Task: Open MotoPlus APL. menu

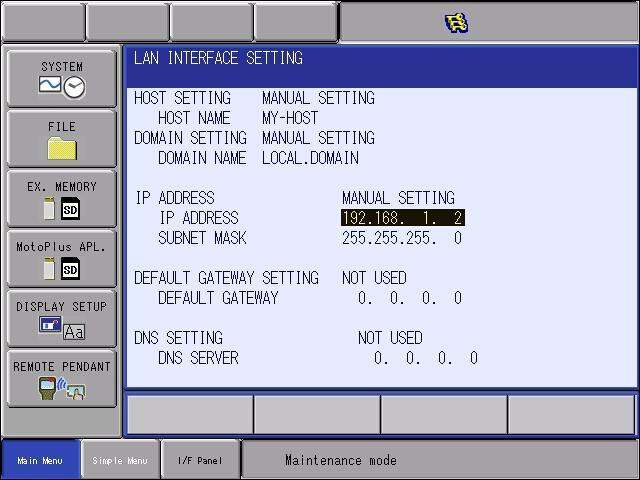Action: pos(62,259)
